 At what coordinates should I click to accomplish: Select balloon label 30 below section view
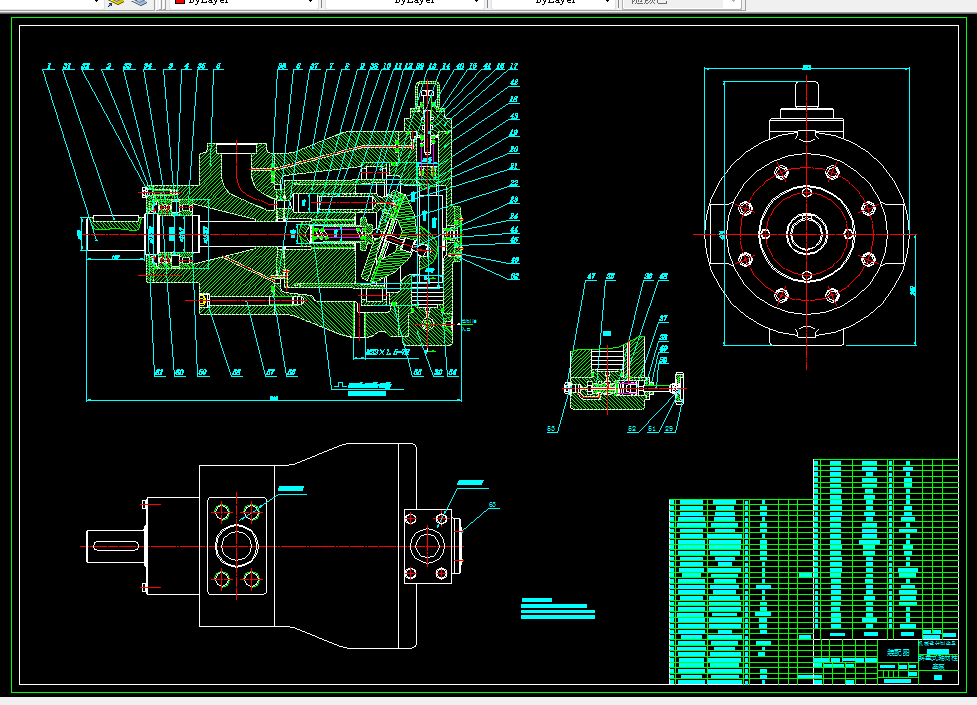(438, 372)
